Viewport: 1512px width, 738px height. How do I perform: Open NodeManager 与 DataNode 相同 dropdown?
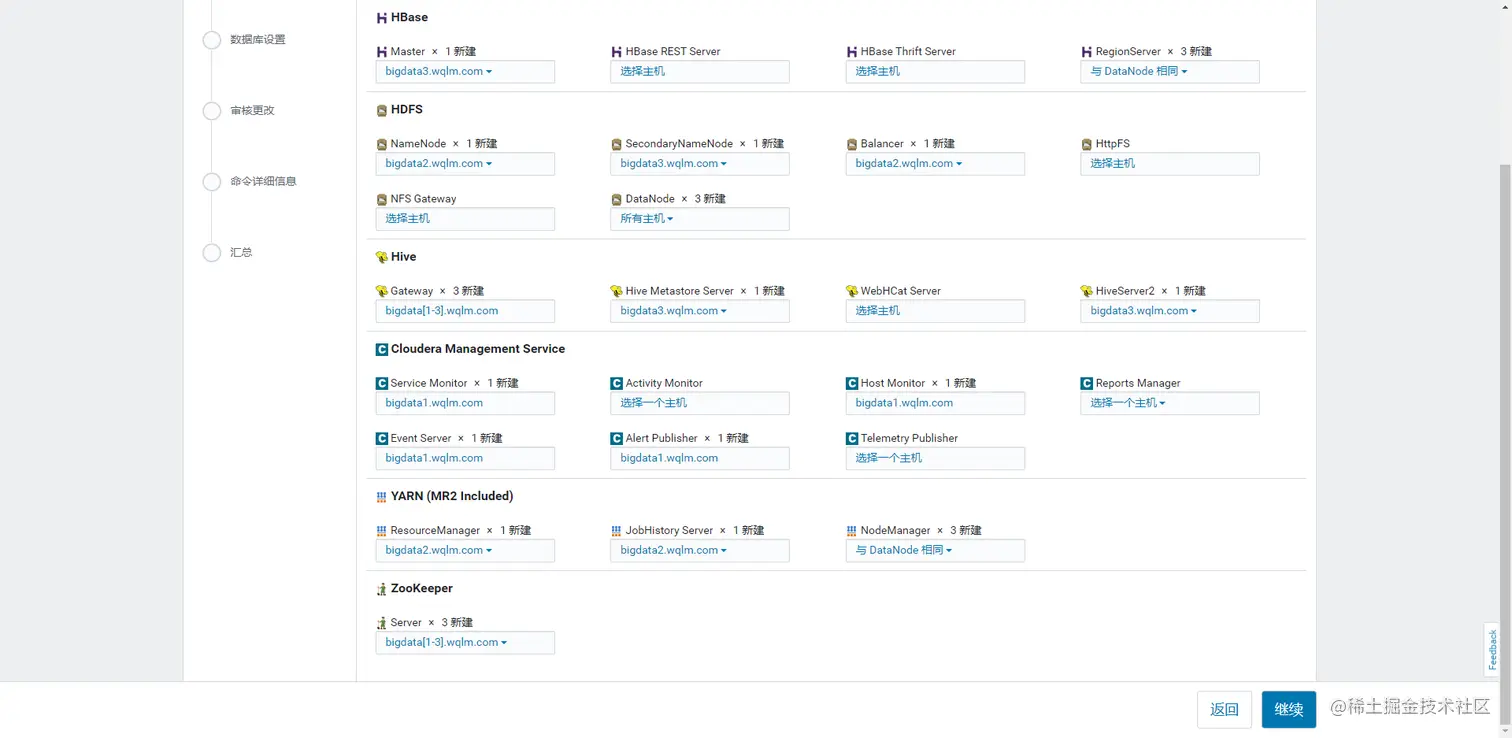click(935, 550)
